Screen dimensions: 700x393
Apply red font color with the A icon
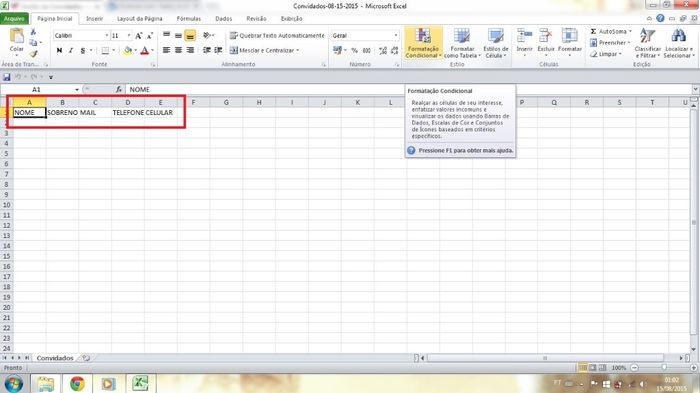tap(144, 50)
